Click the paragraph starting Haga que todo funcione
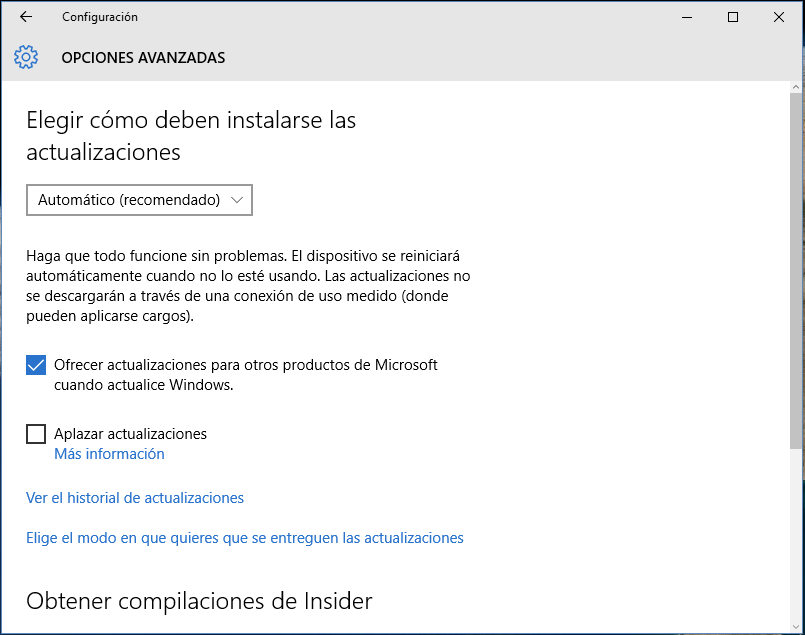The image size is (805, 635). [248, 285]
